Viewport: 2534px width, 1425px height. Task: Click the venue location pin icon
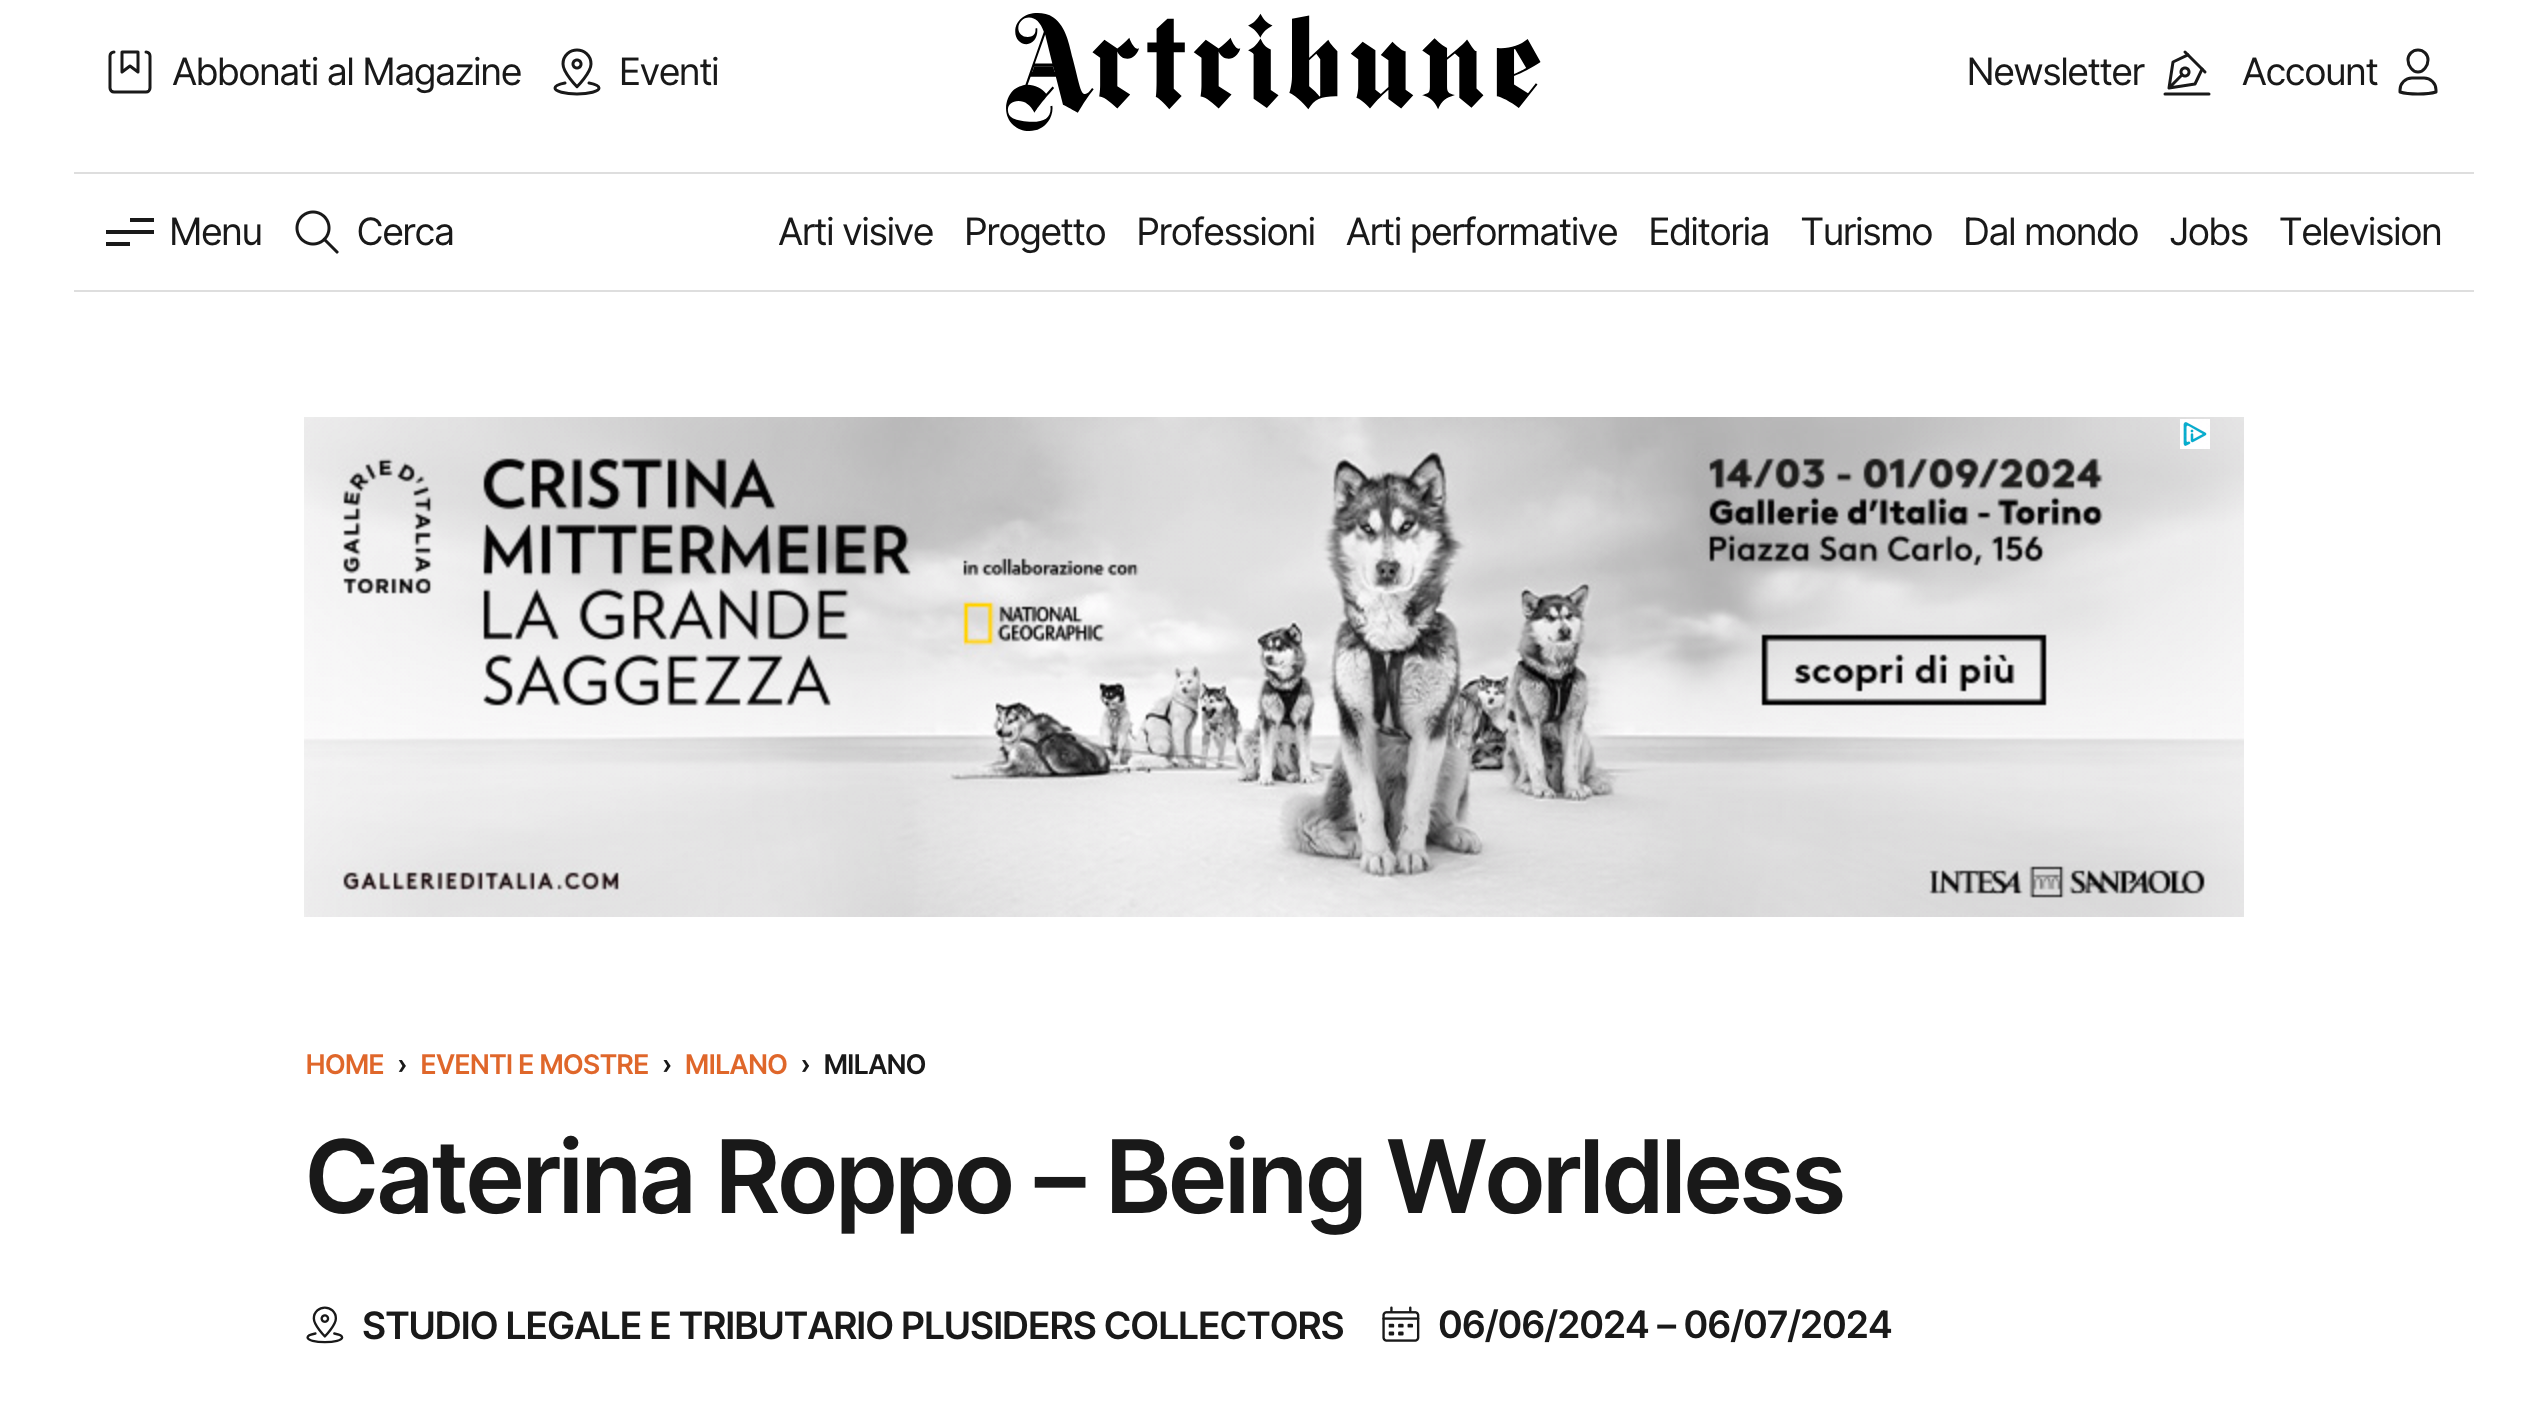pyautogui.click(x=324, y=1325)
